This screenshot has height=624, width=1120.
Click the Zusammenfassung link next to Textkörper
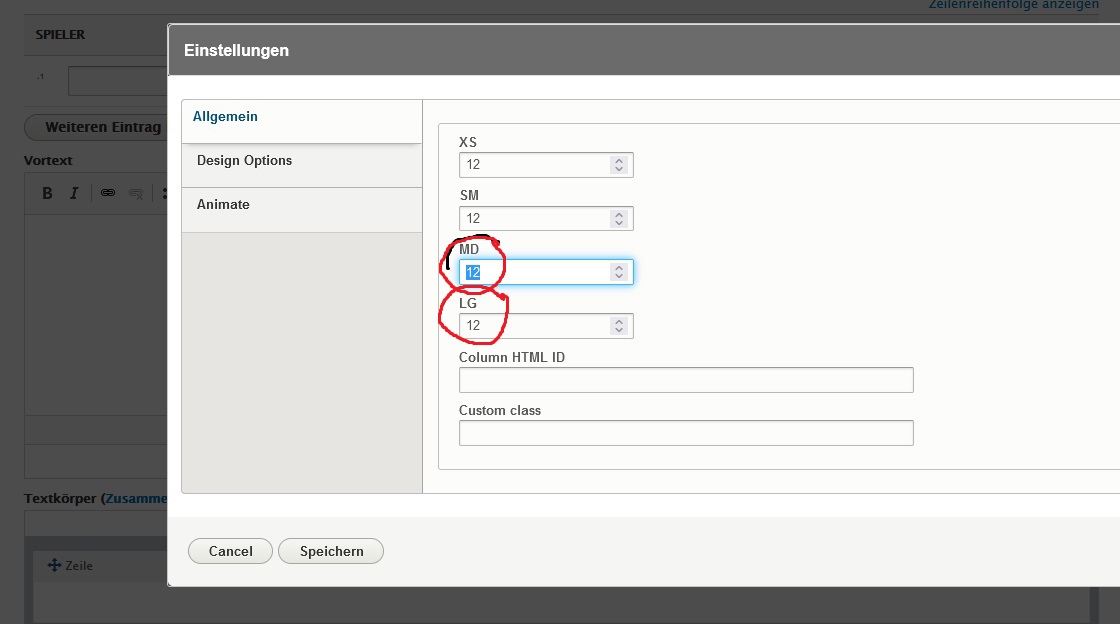click(x=136, y=498)
